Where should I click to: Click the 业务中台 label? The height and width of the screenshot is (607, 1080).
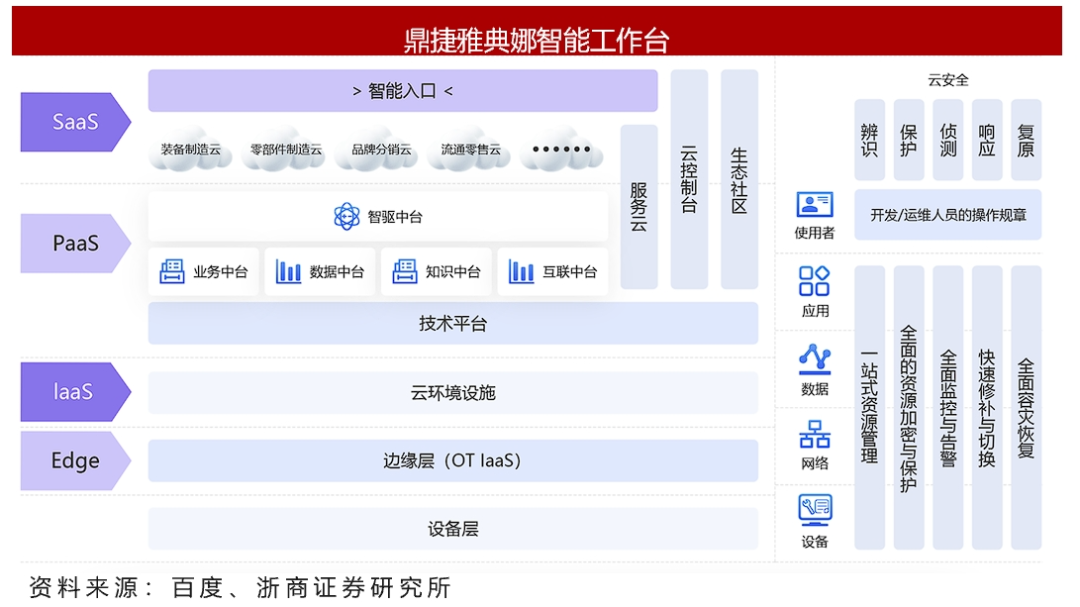(x=220, y=271)
